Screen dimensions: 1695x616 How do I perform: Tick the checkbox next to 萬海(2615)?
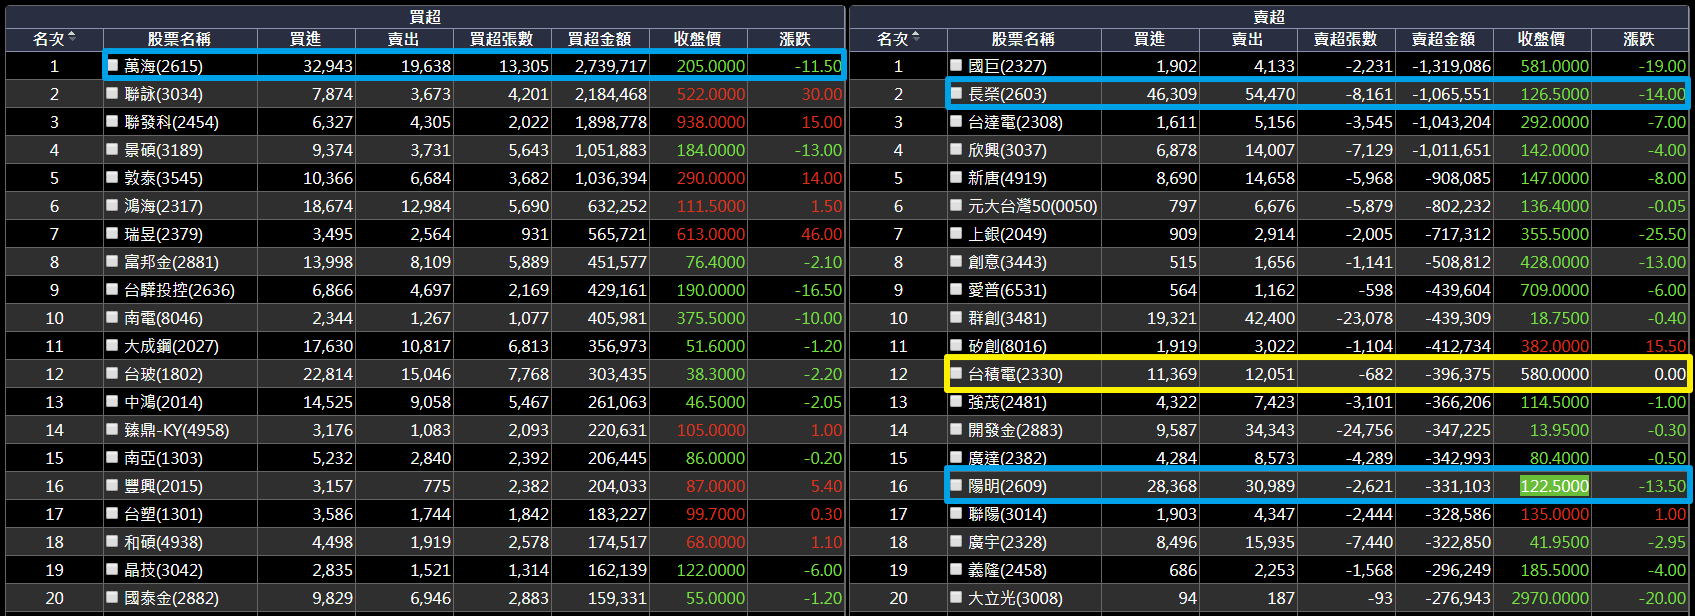113,65
